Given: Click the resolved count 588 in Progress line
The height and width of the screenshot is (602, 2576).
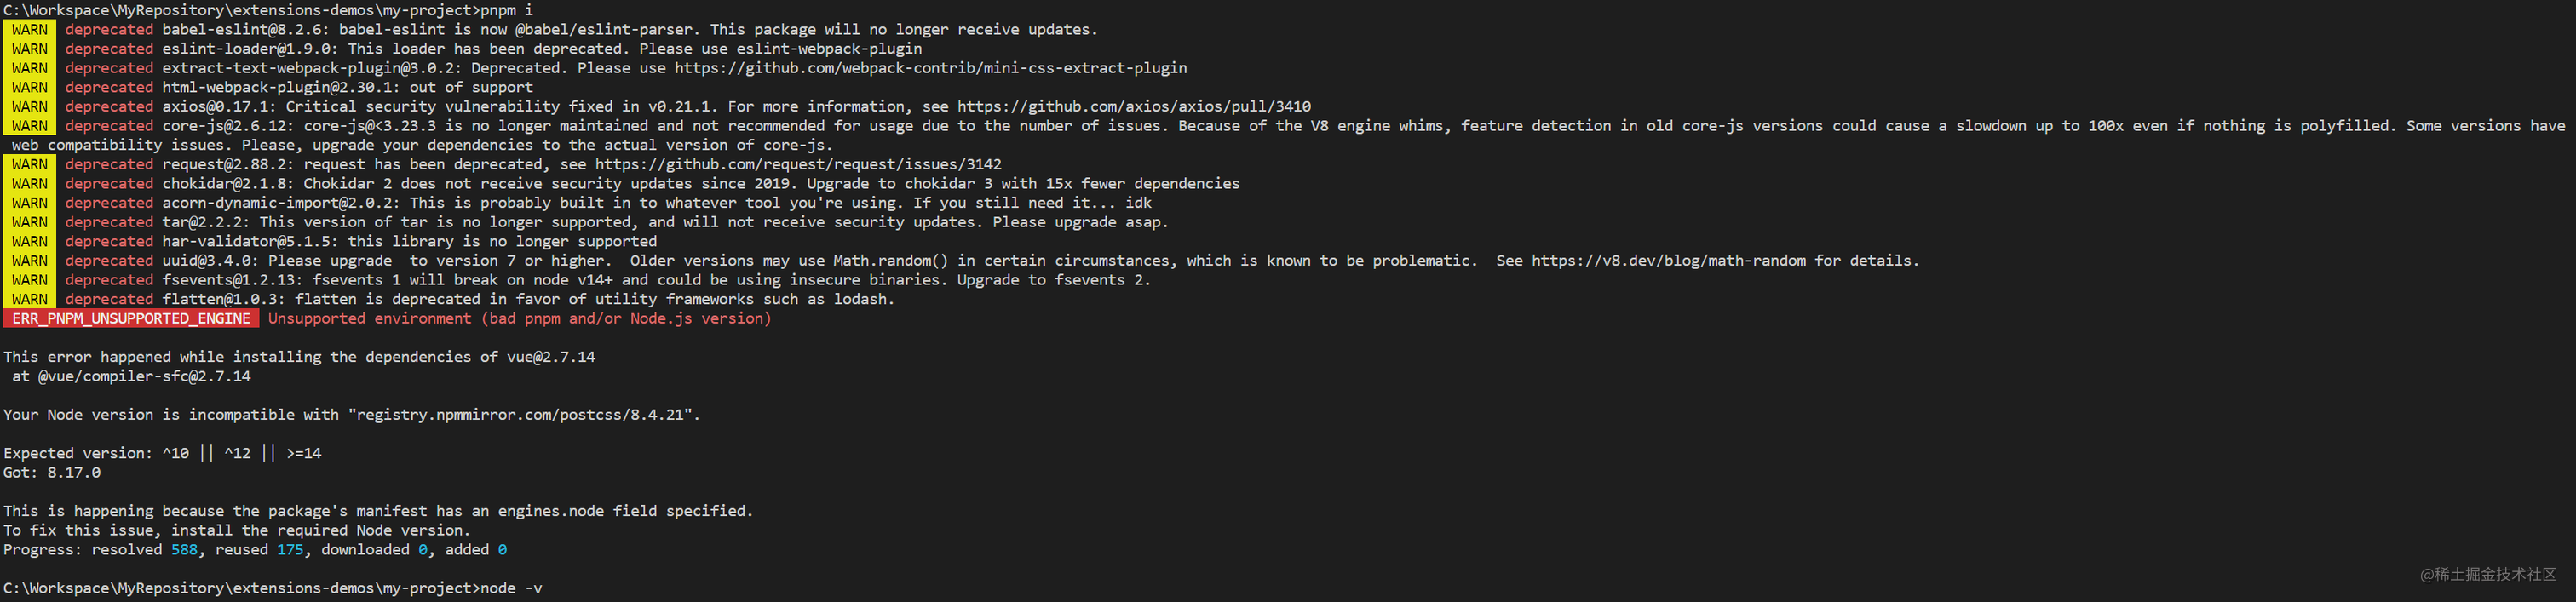Looking at the screenshot, I should coord(184,549).
